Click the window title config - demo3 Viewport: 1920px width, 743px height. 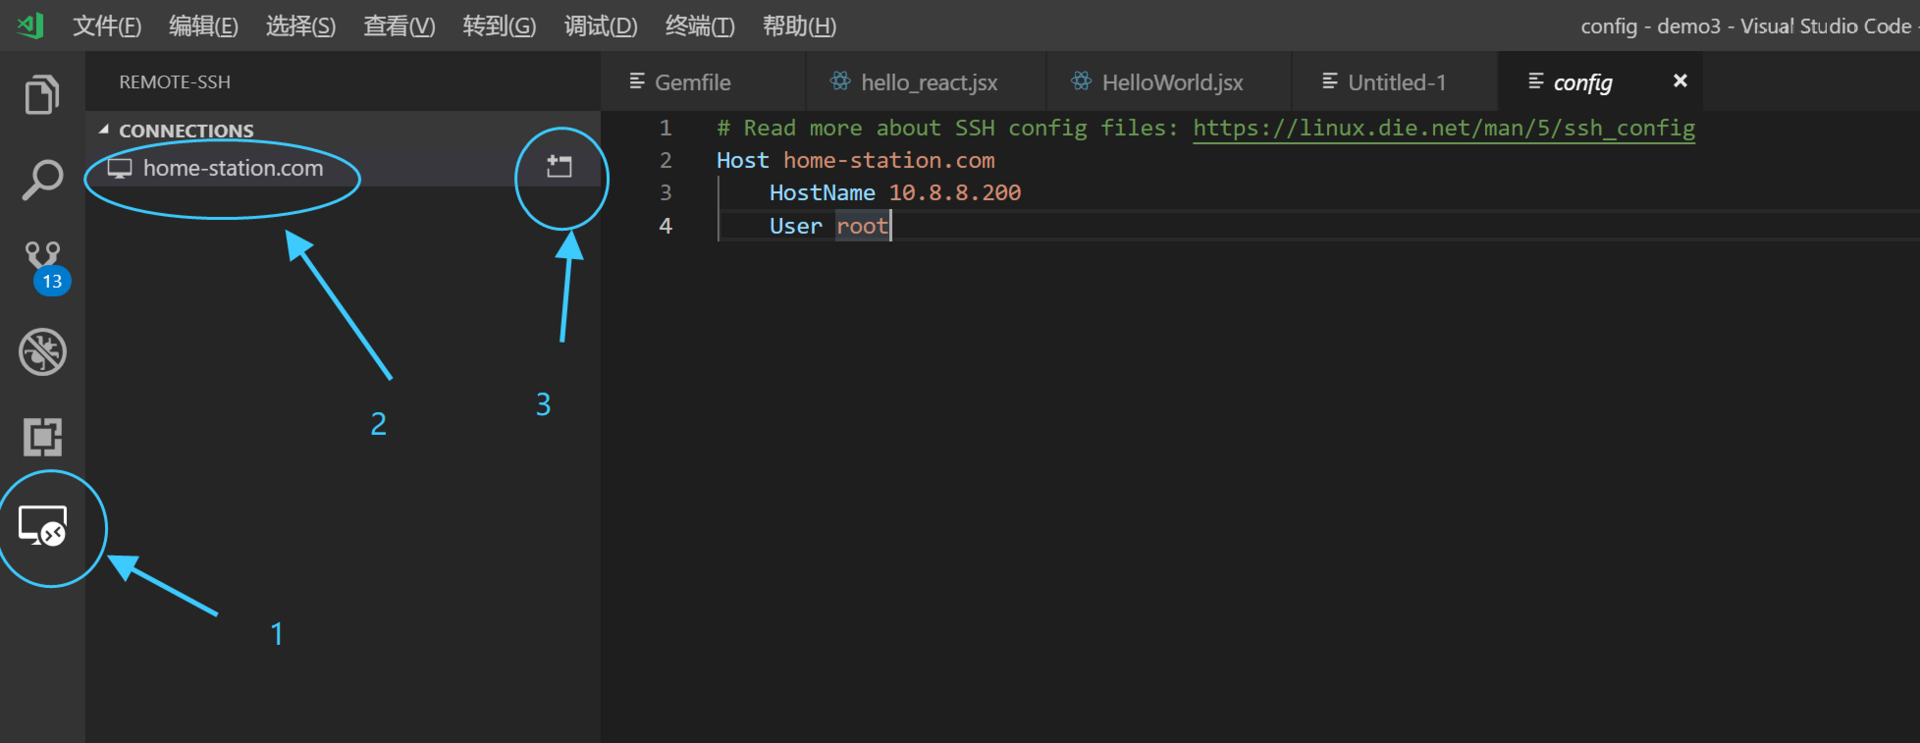pos(1651,26)
